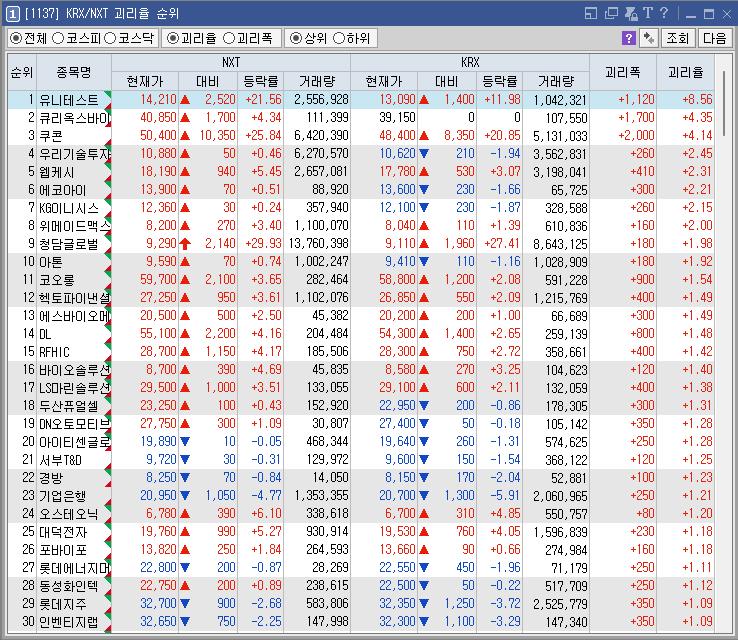Click the T font icon in the title bar
Image resolution: width=738 pixels, height=640 pixels.
648,13
